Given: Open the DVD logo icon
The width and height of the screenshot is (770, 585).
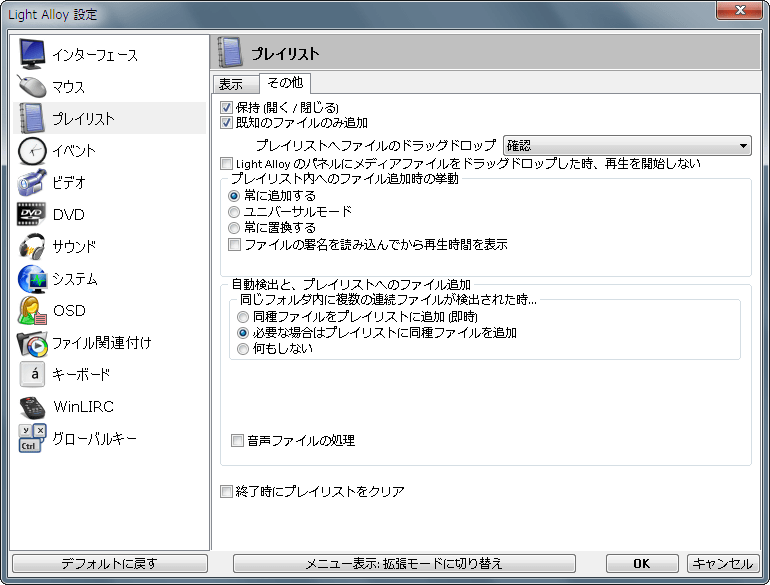Looking at the screenshot, I should tap(31, 214).
